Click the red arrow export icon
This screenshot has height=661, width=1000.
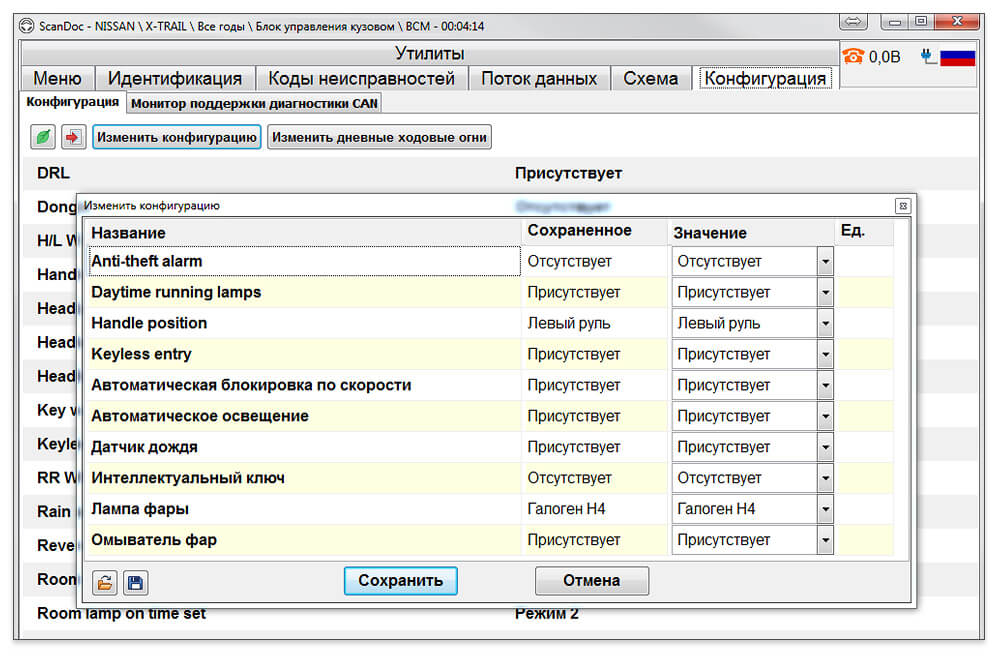[73, 137]
